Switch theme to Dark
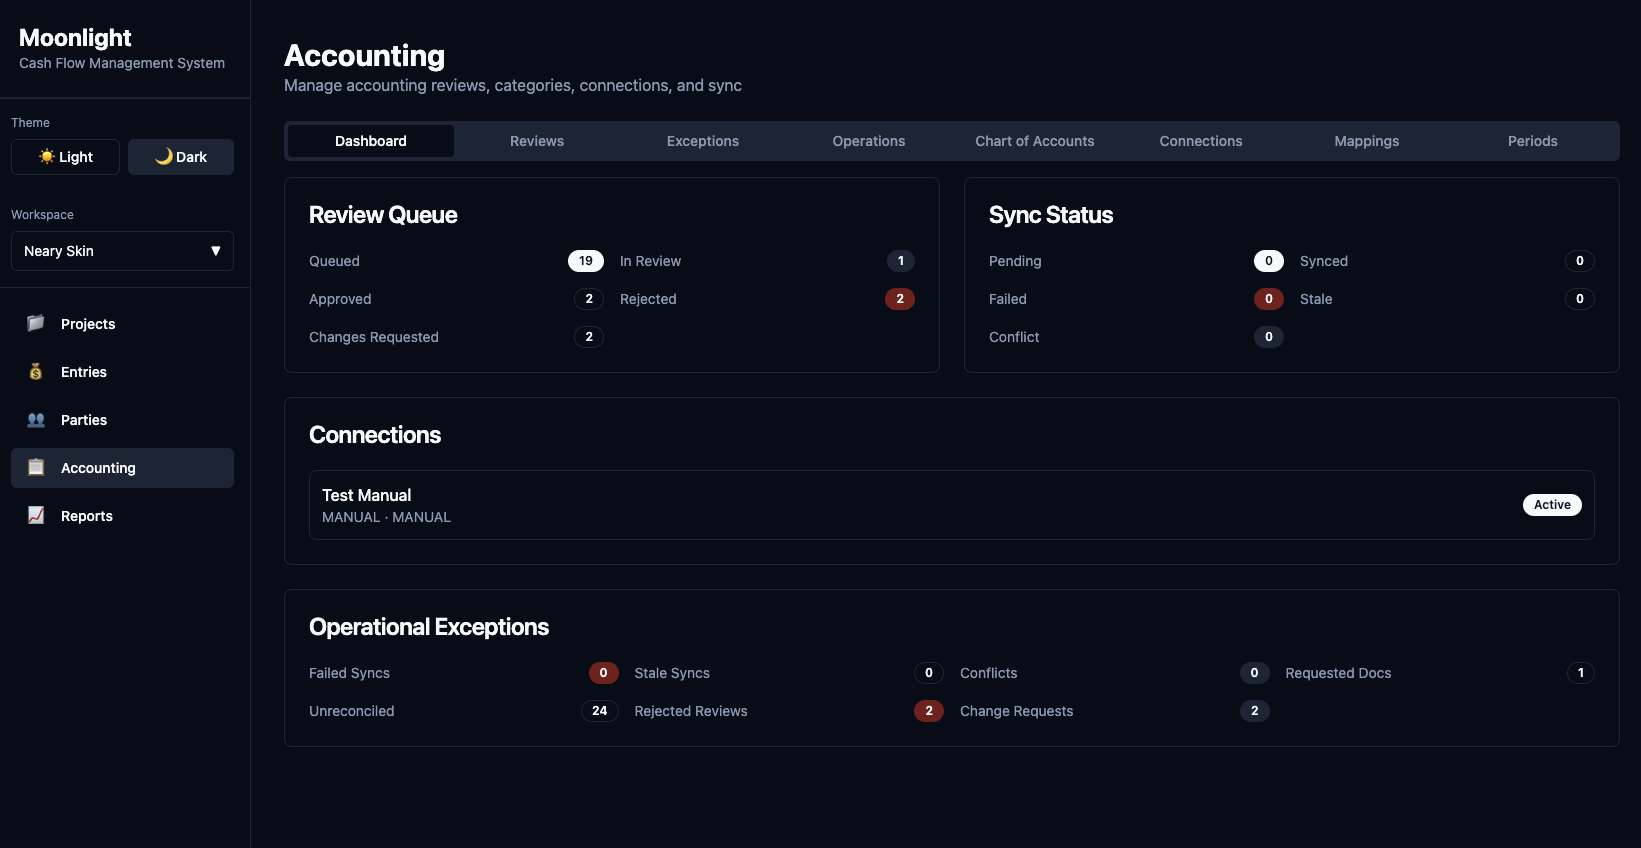 181,157
